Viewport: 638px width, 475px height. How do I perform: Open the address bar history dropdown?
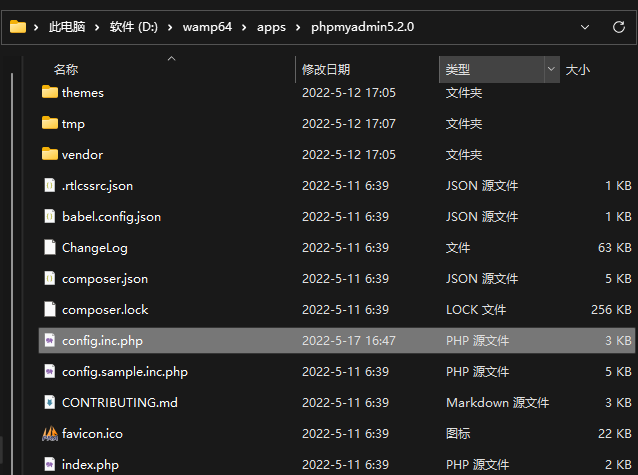tap(585, 27)
